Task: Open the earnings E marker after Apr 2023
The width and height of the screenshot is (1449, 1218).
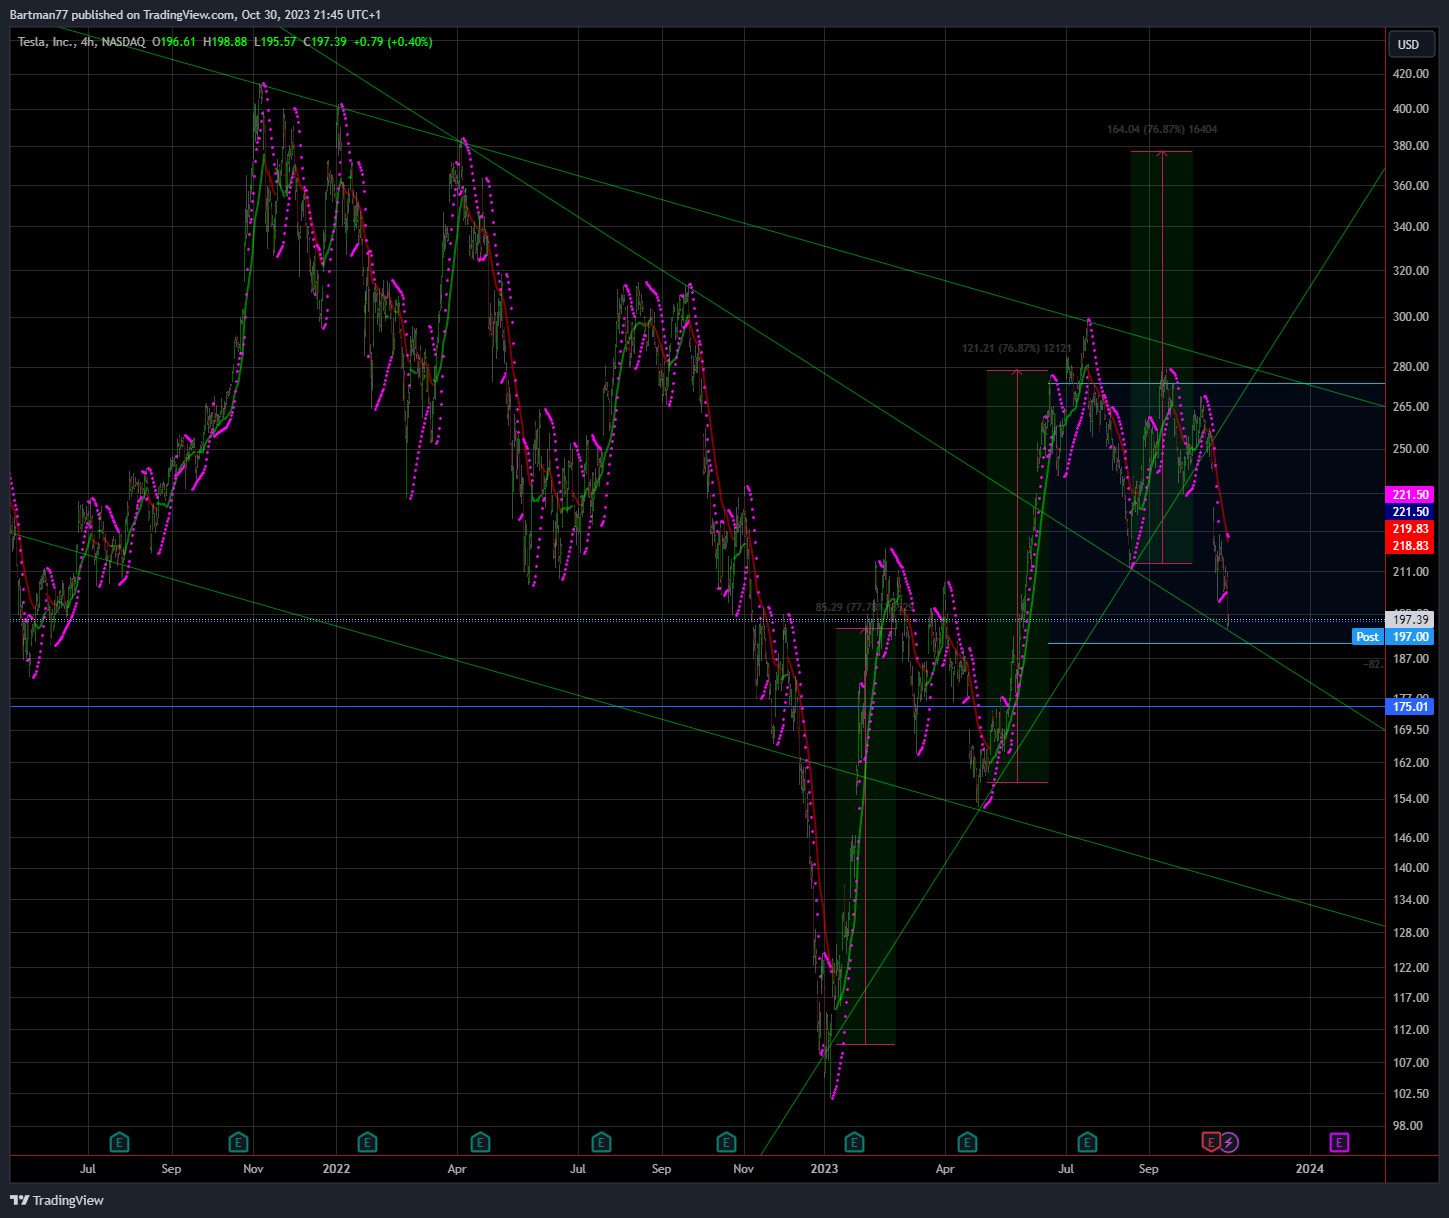Action: click(x=967, y=1141)
